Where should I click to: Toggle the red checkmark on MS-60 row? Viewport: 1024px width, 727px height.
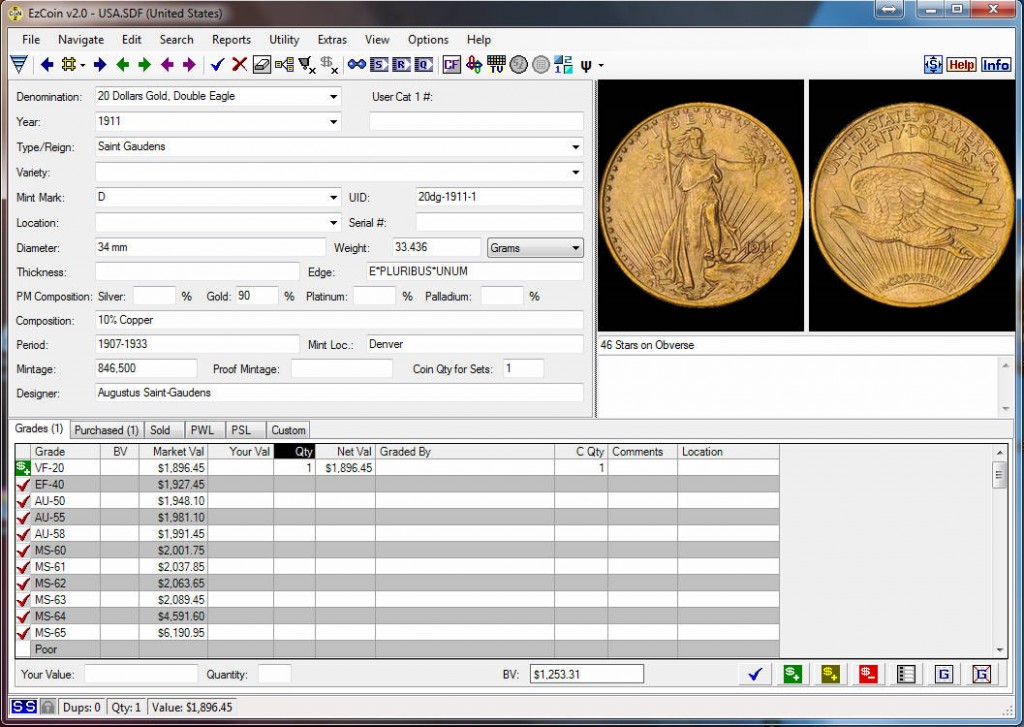(23, 550)
